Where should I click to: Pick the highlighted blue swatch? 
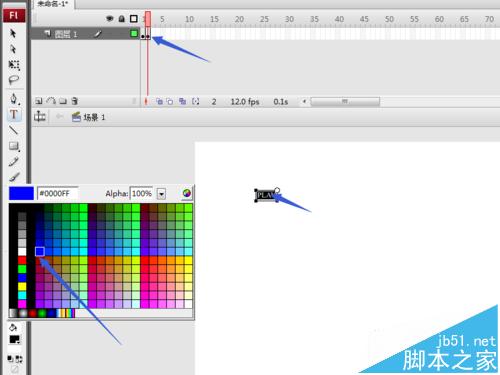pos(40,251)
